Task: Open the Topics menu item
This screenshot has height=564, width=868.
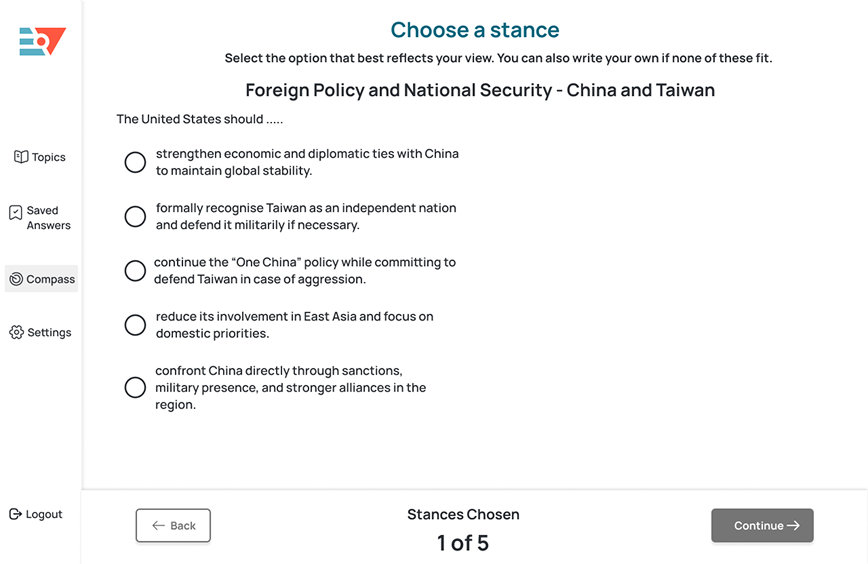Action: point(48,157)
